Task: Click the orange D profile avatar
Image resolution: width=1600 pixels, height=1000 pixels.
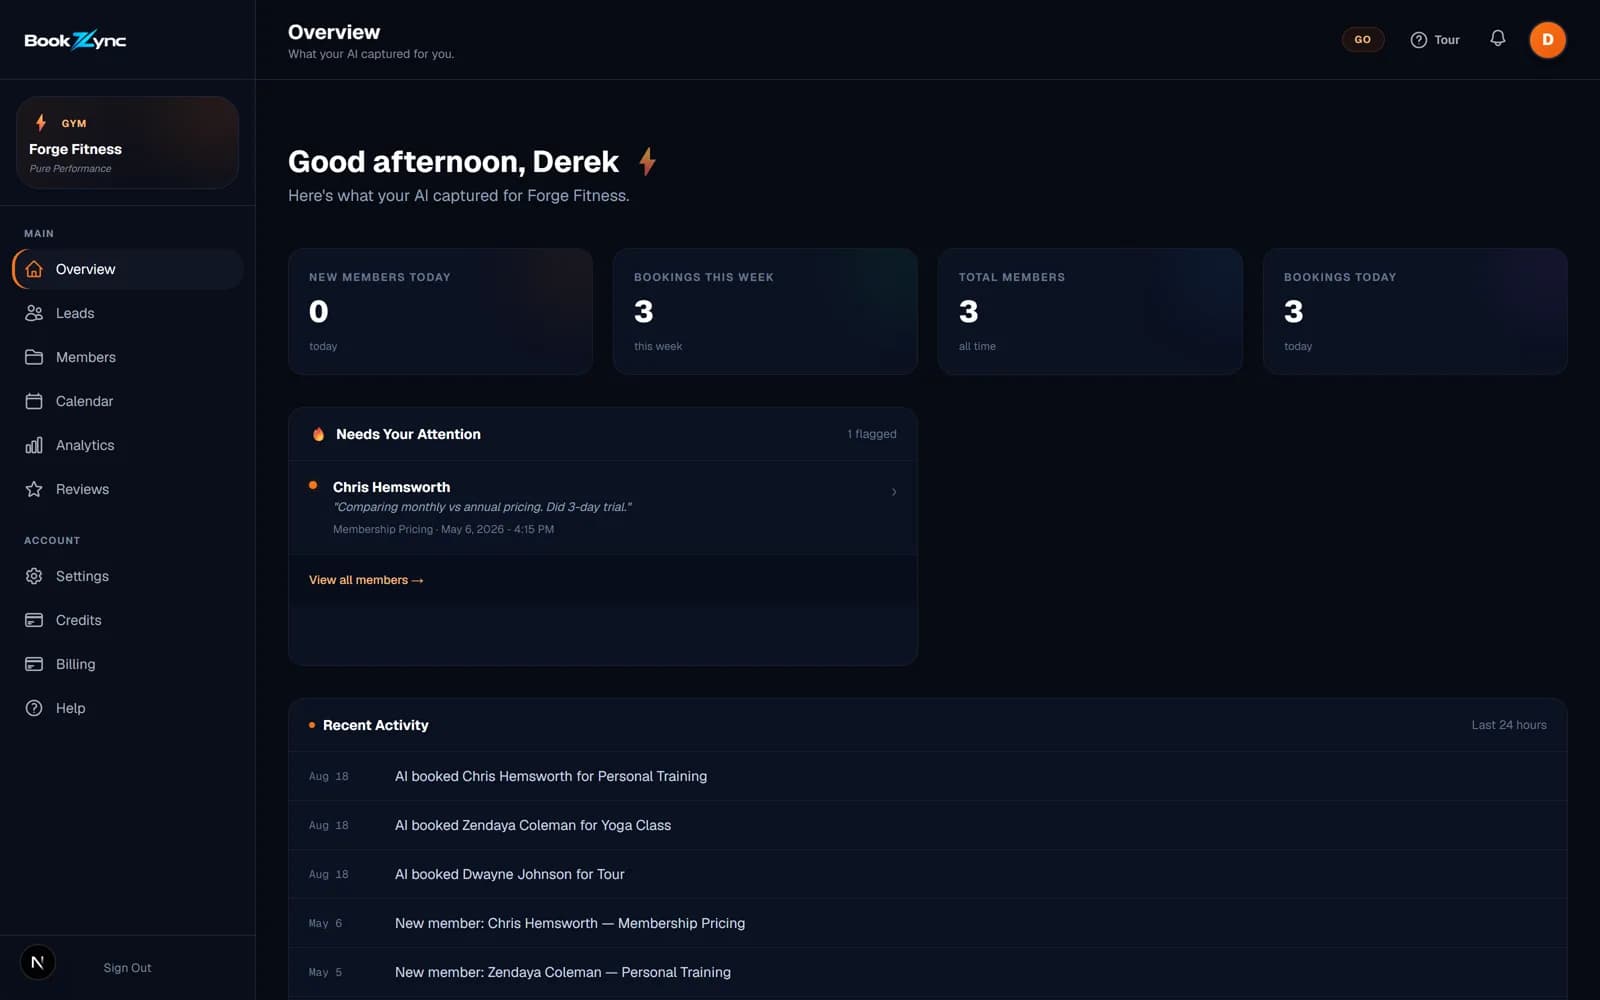Action: (x=1547, y=40)
